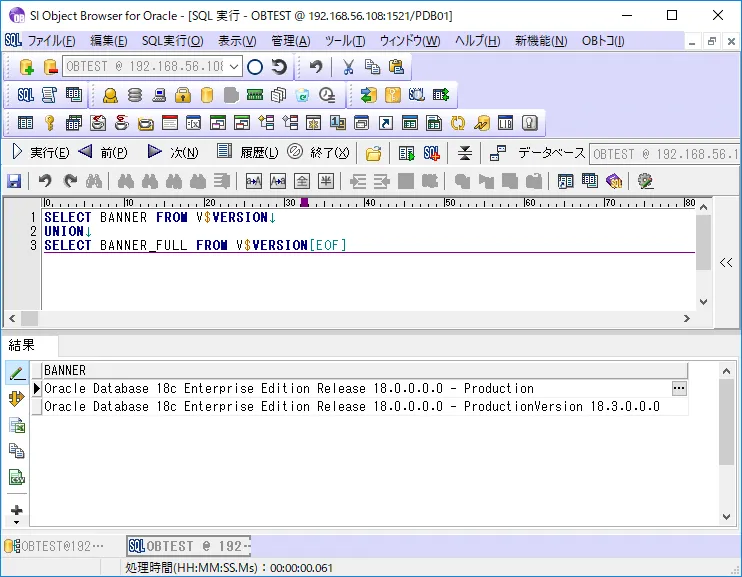This screenshot has width=742, height=577.
Task: Click the plus icon dropdown in result sidebar
Action: pos(17,514)
